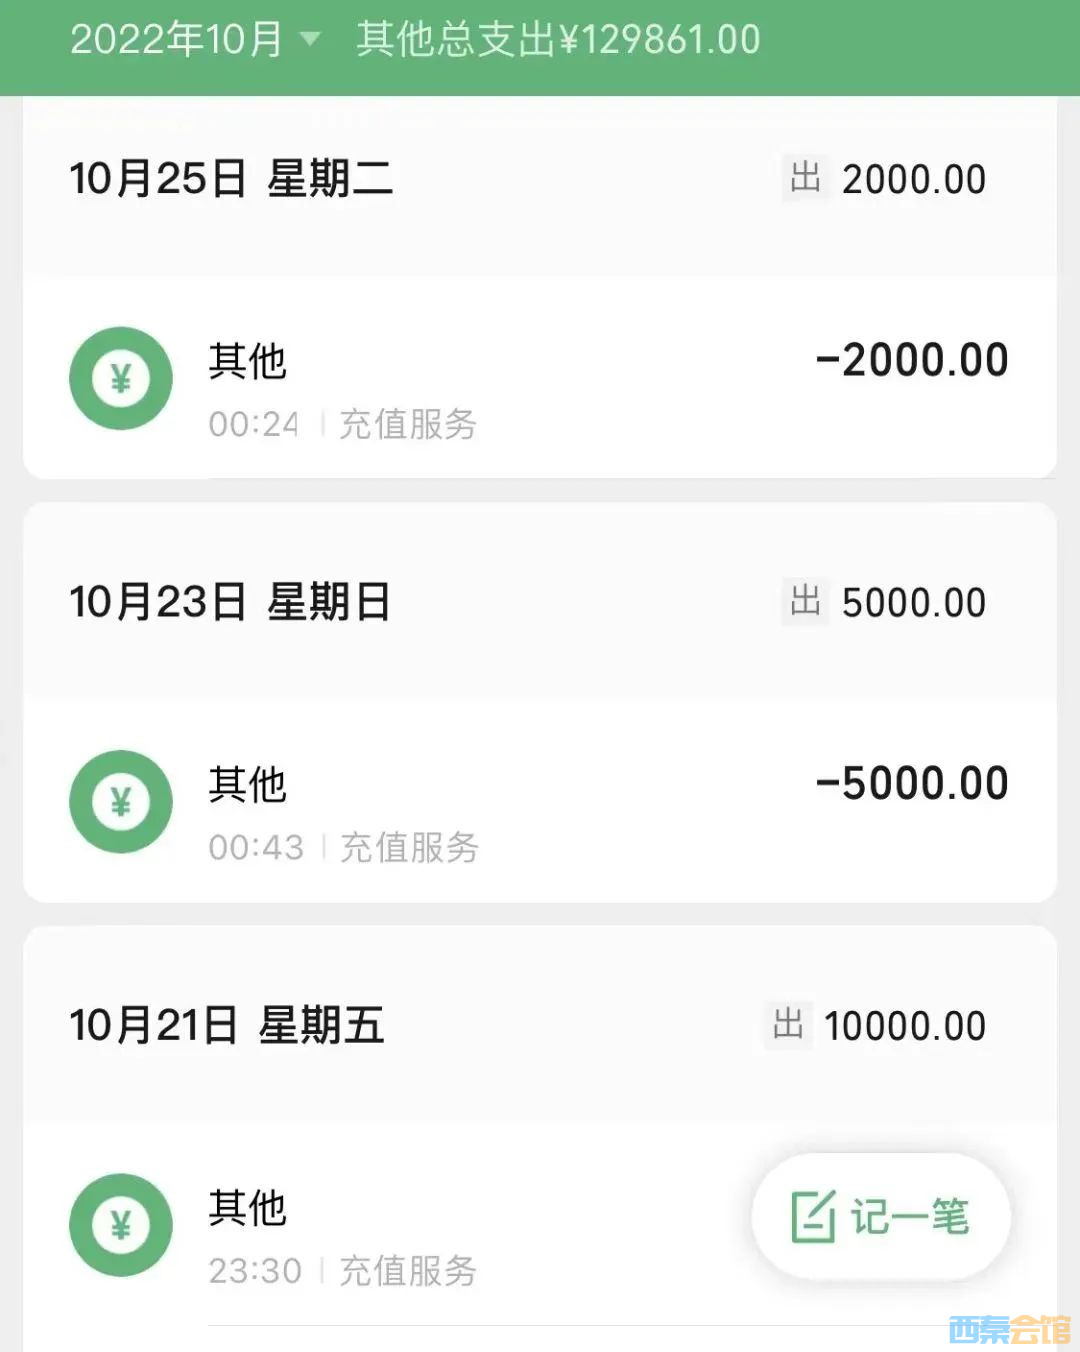Tap the green yen icon for the 00:43 entry
The height and width of the screenshot is (1352, 1080).
coord(121,802)
